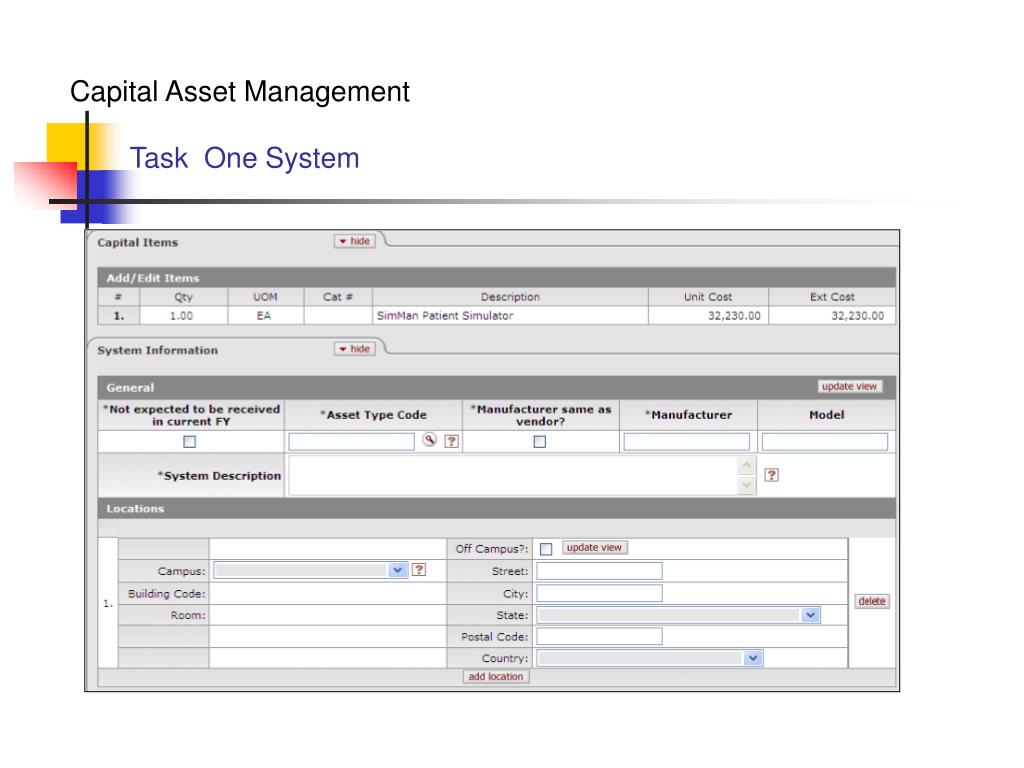Image resolution: width=1024 pixels, height=768 pixels.
Task: Open help icon beside System Description box
Action: (x=771, y=475)
